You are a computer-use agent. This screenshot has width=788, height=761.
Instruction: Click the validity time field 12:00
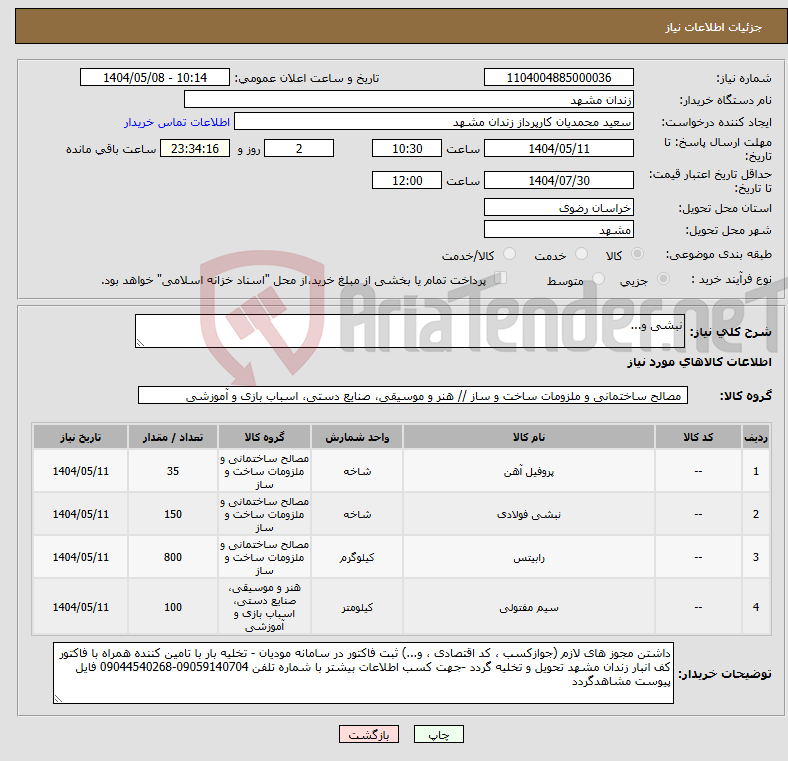click(407, 180)
